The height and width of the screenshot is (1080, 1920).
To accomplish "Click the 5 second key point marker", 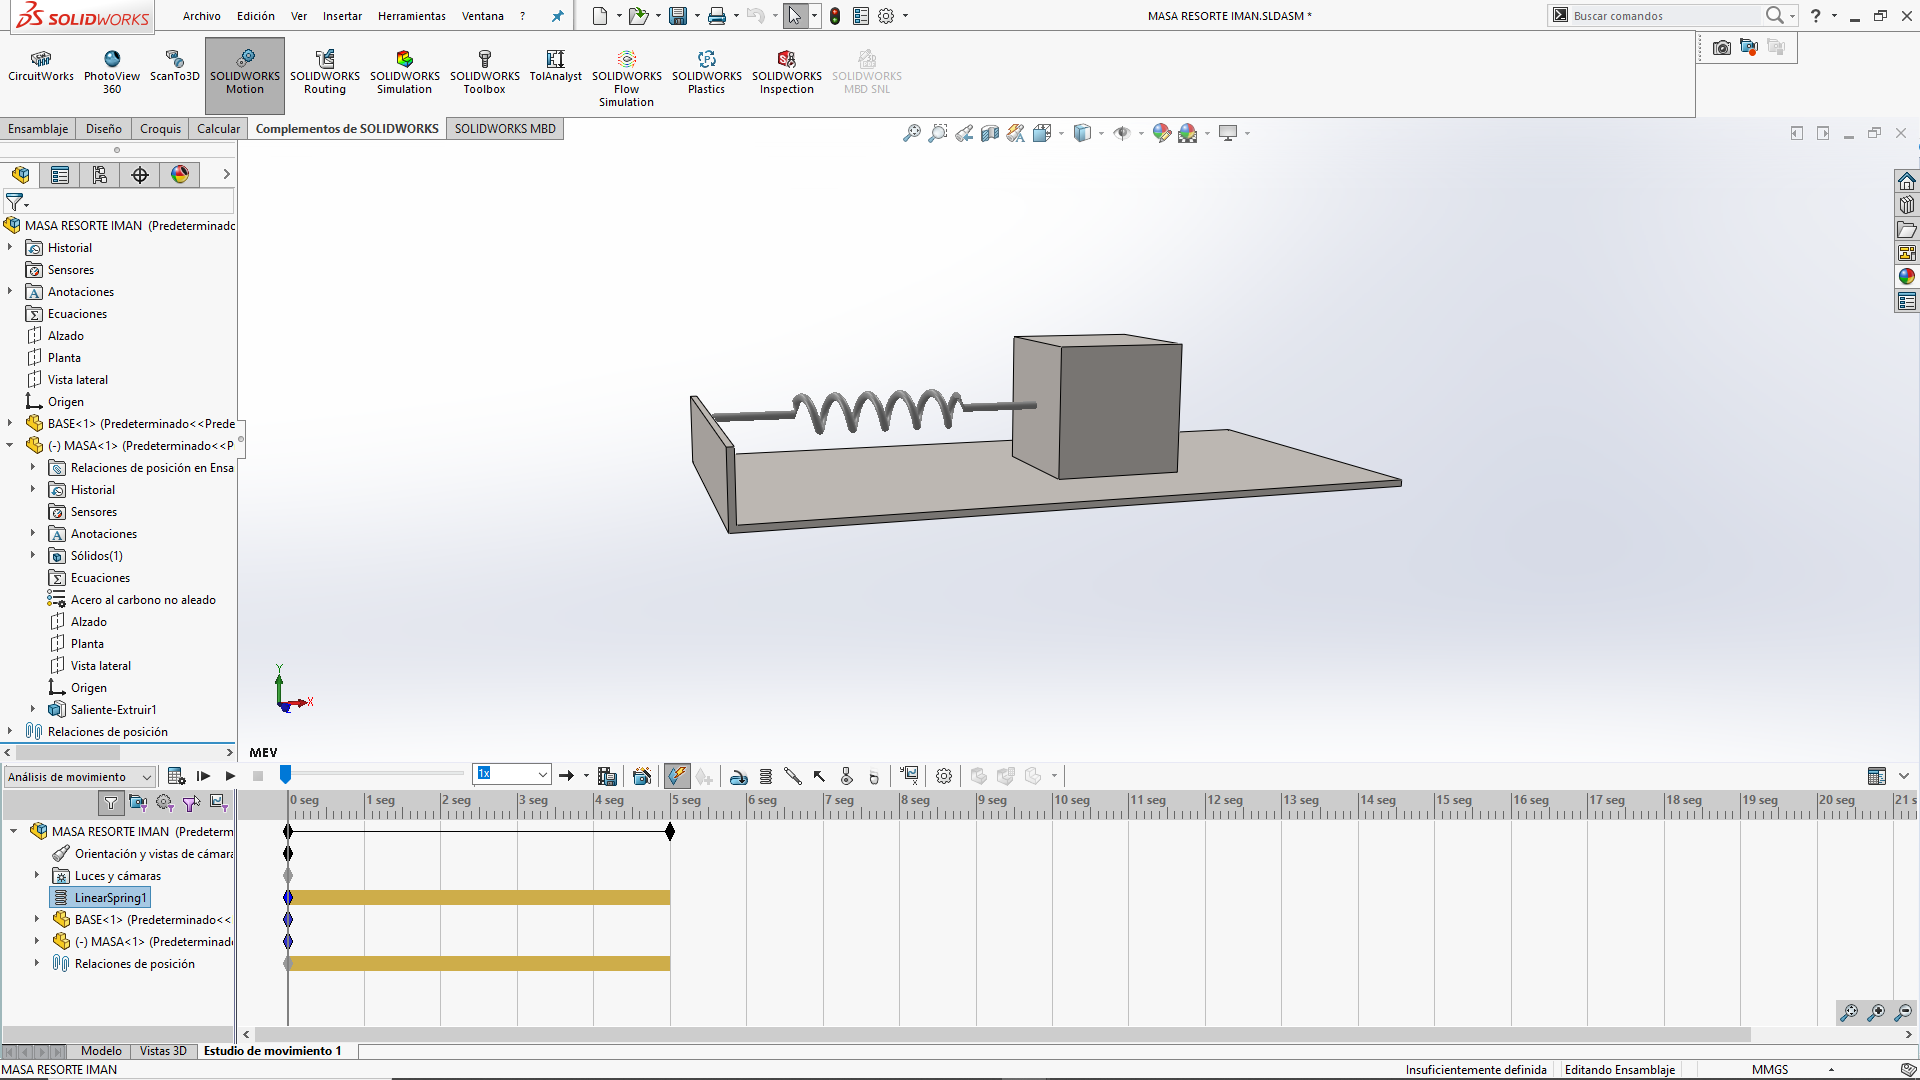I will click(x=670, y=832).
